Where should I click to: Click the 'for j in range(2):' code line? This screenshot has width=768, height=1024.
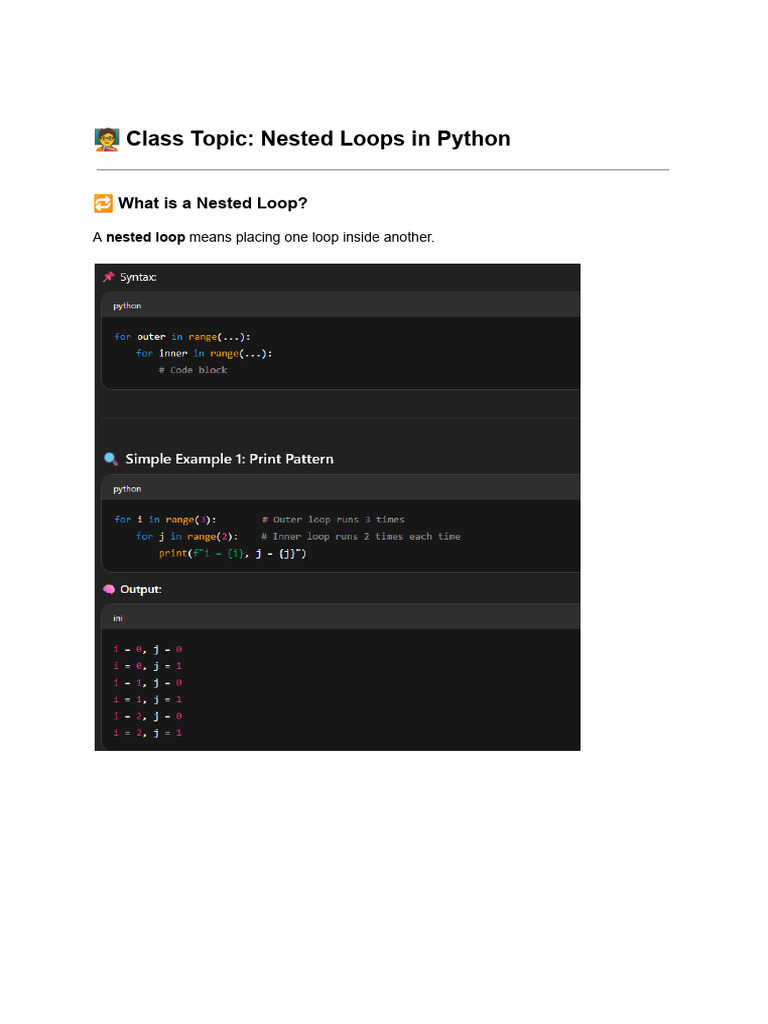coord(187,537)
